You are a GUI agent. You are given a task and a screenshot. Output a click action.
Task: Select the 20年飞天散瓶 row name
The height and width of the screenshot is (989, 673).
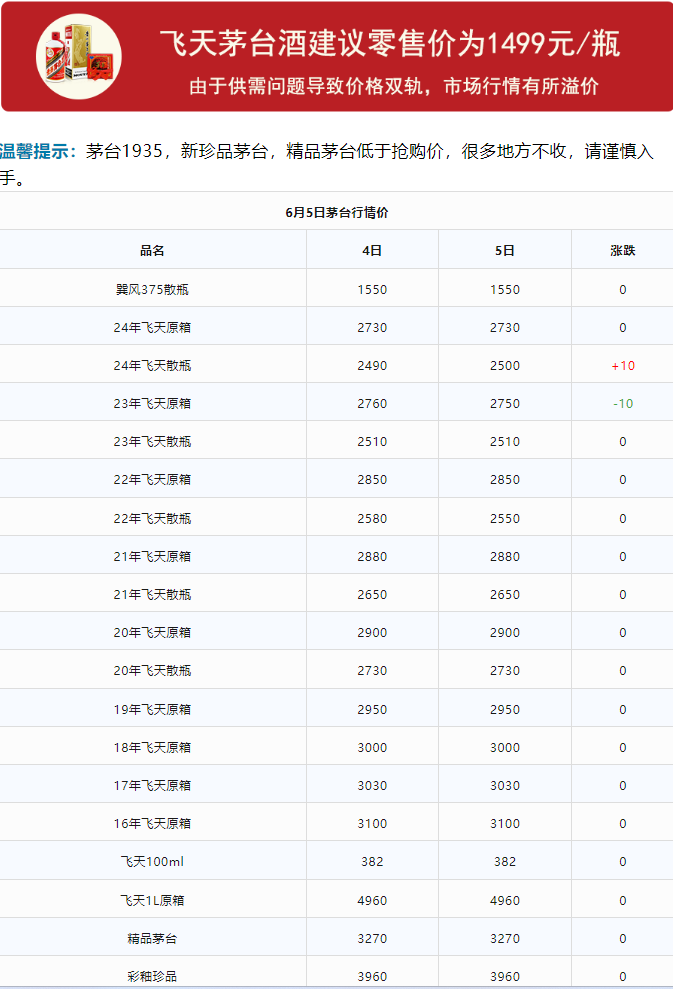tap(152, 670)
